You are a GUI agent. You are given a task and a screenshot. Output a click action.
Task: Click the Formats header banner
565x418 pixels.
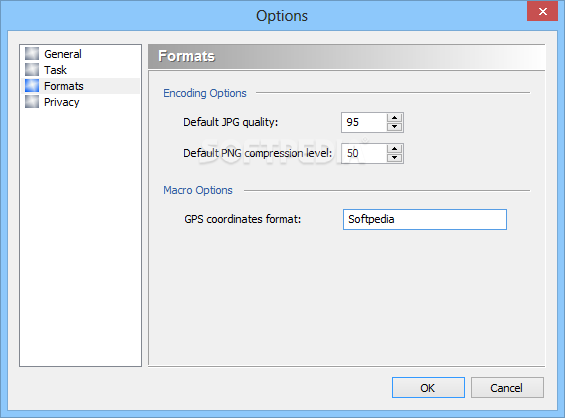point(346,57)
